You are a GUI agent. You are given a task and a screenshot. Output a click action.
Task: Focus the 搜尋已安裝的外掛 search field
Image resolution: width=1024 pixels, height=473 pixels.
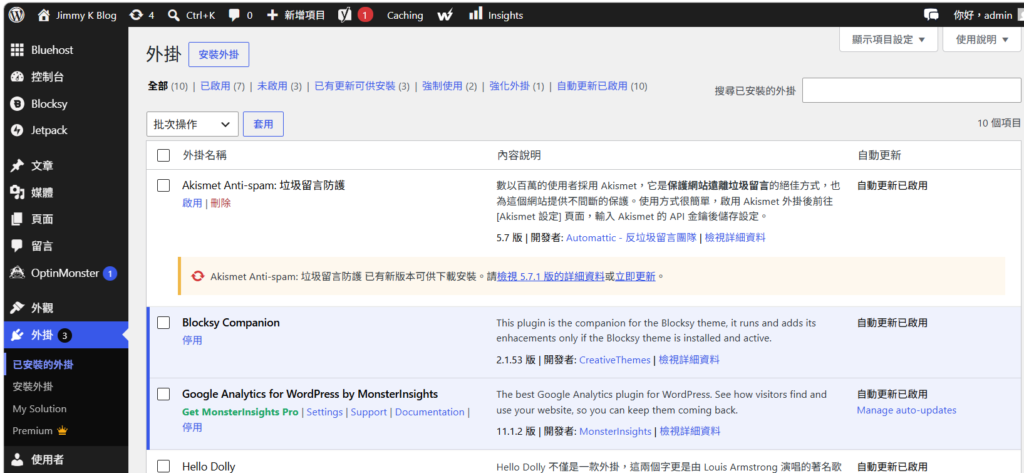click(912, 90)
